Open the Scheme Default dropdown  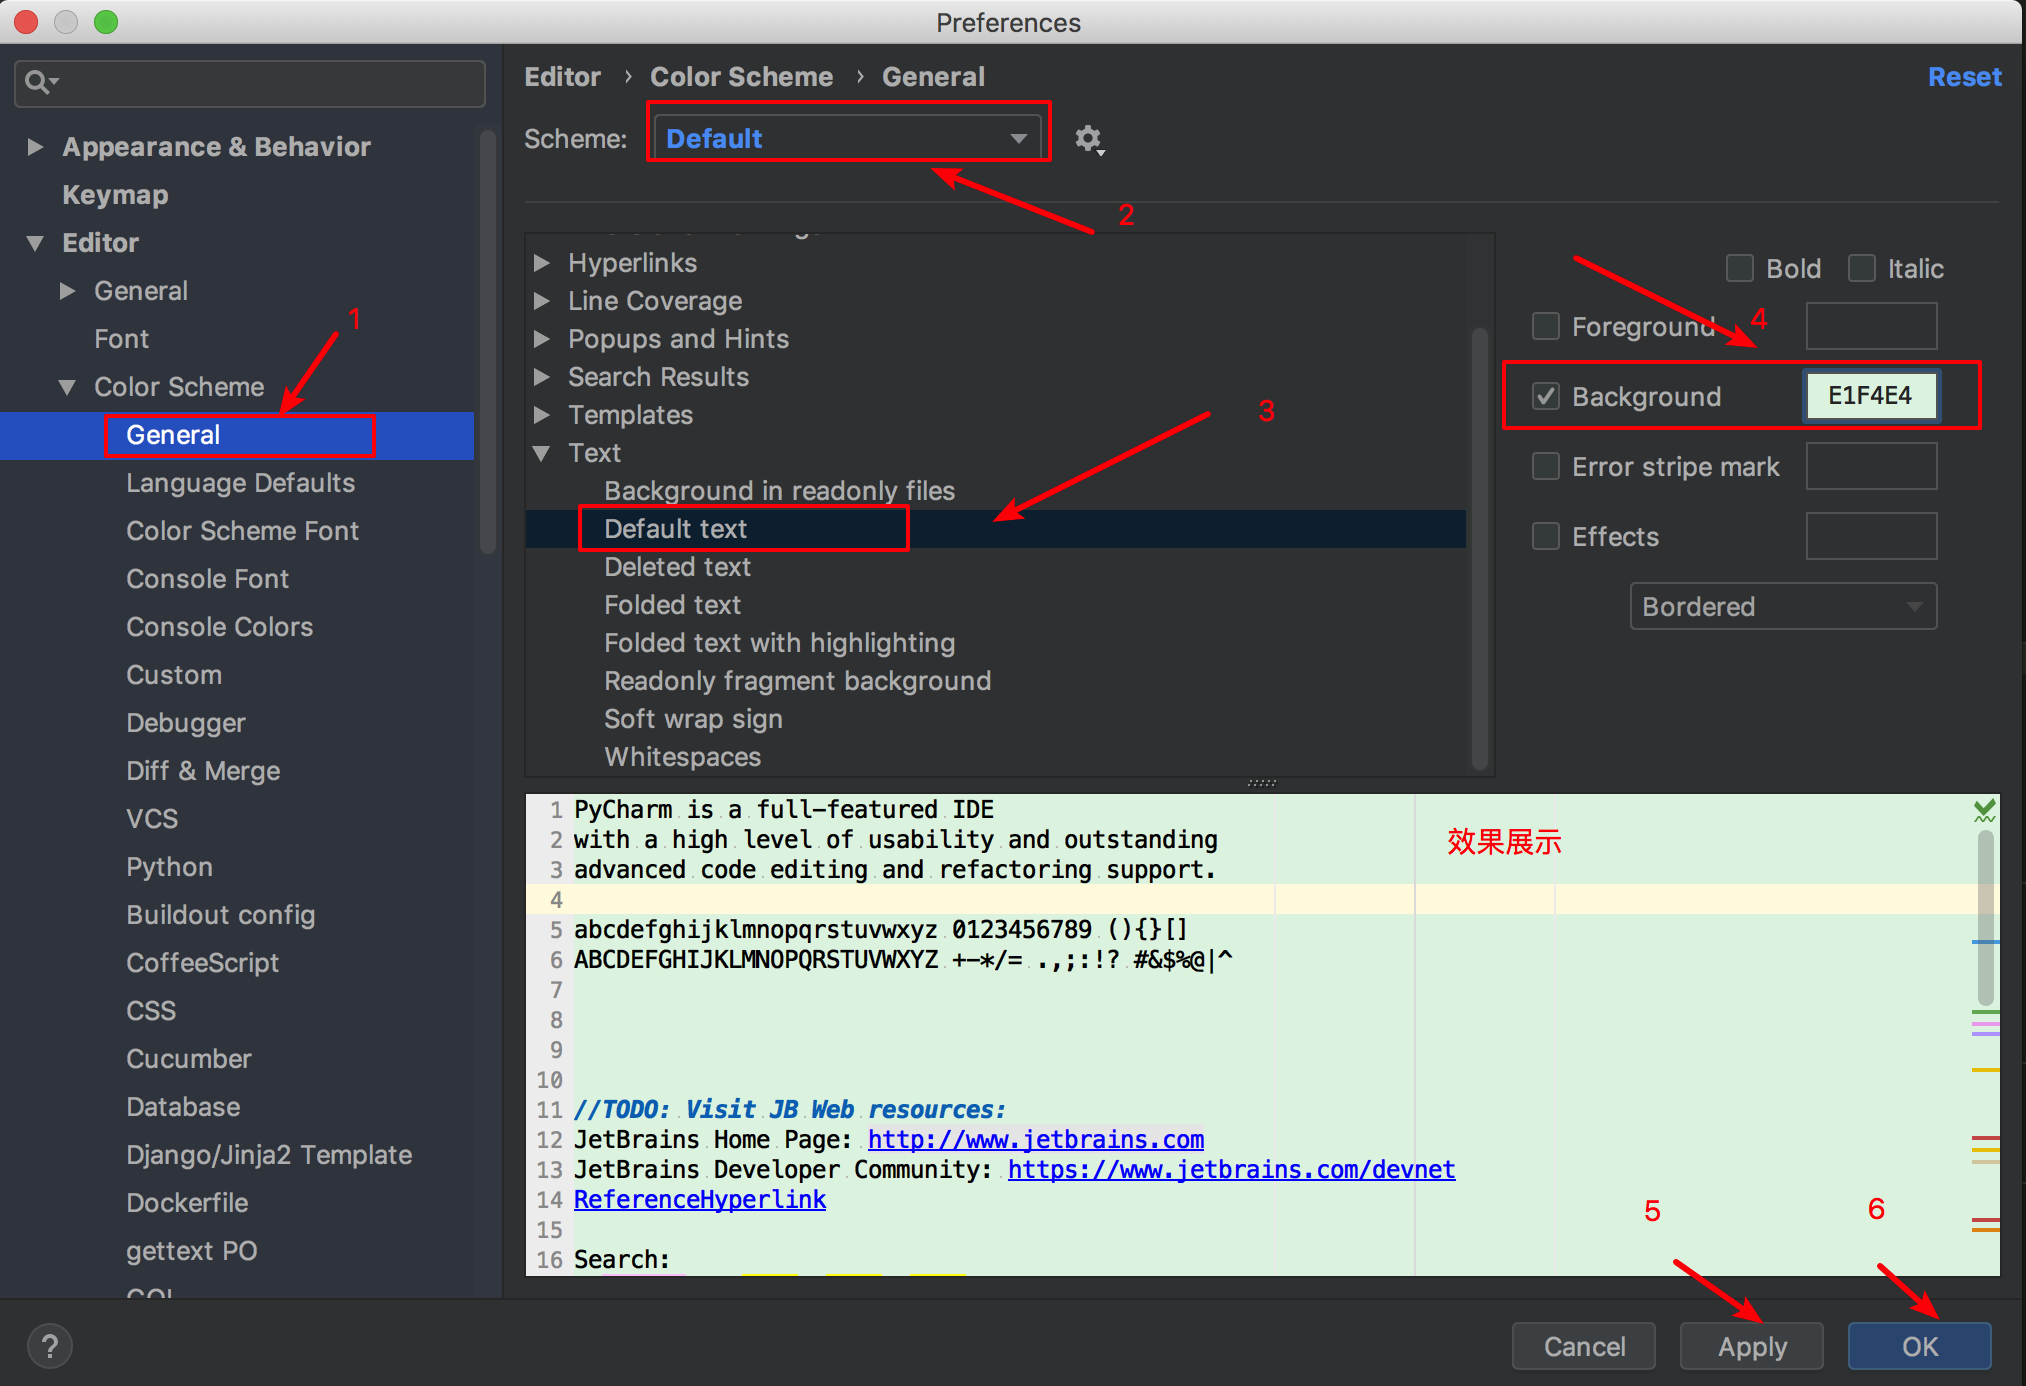[846, 138]
